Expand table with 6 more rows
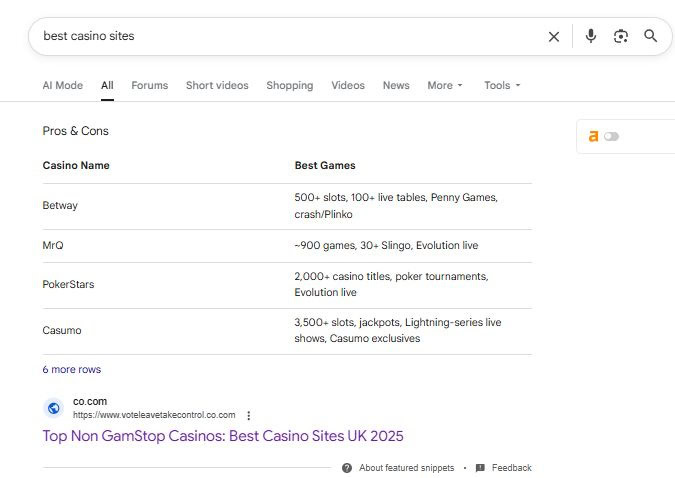 [x=72, y=369]
